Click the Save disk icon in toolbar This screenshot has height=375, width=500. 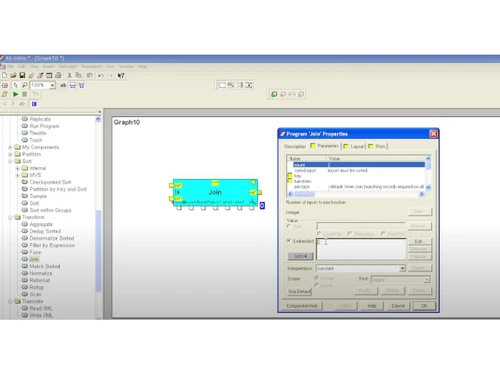tap(22, 76)
